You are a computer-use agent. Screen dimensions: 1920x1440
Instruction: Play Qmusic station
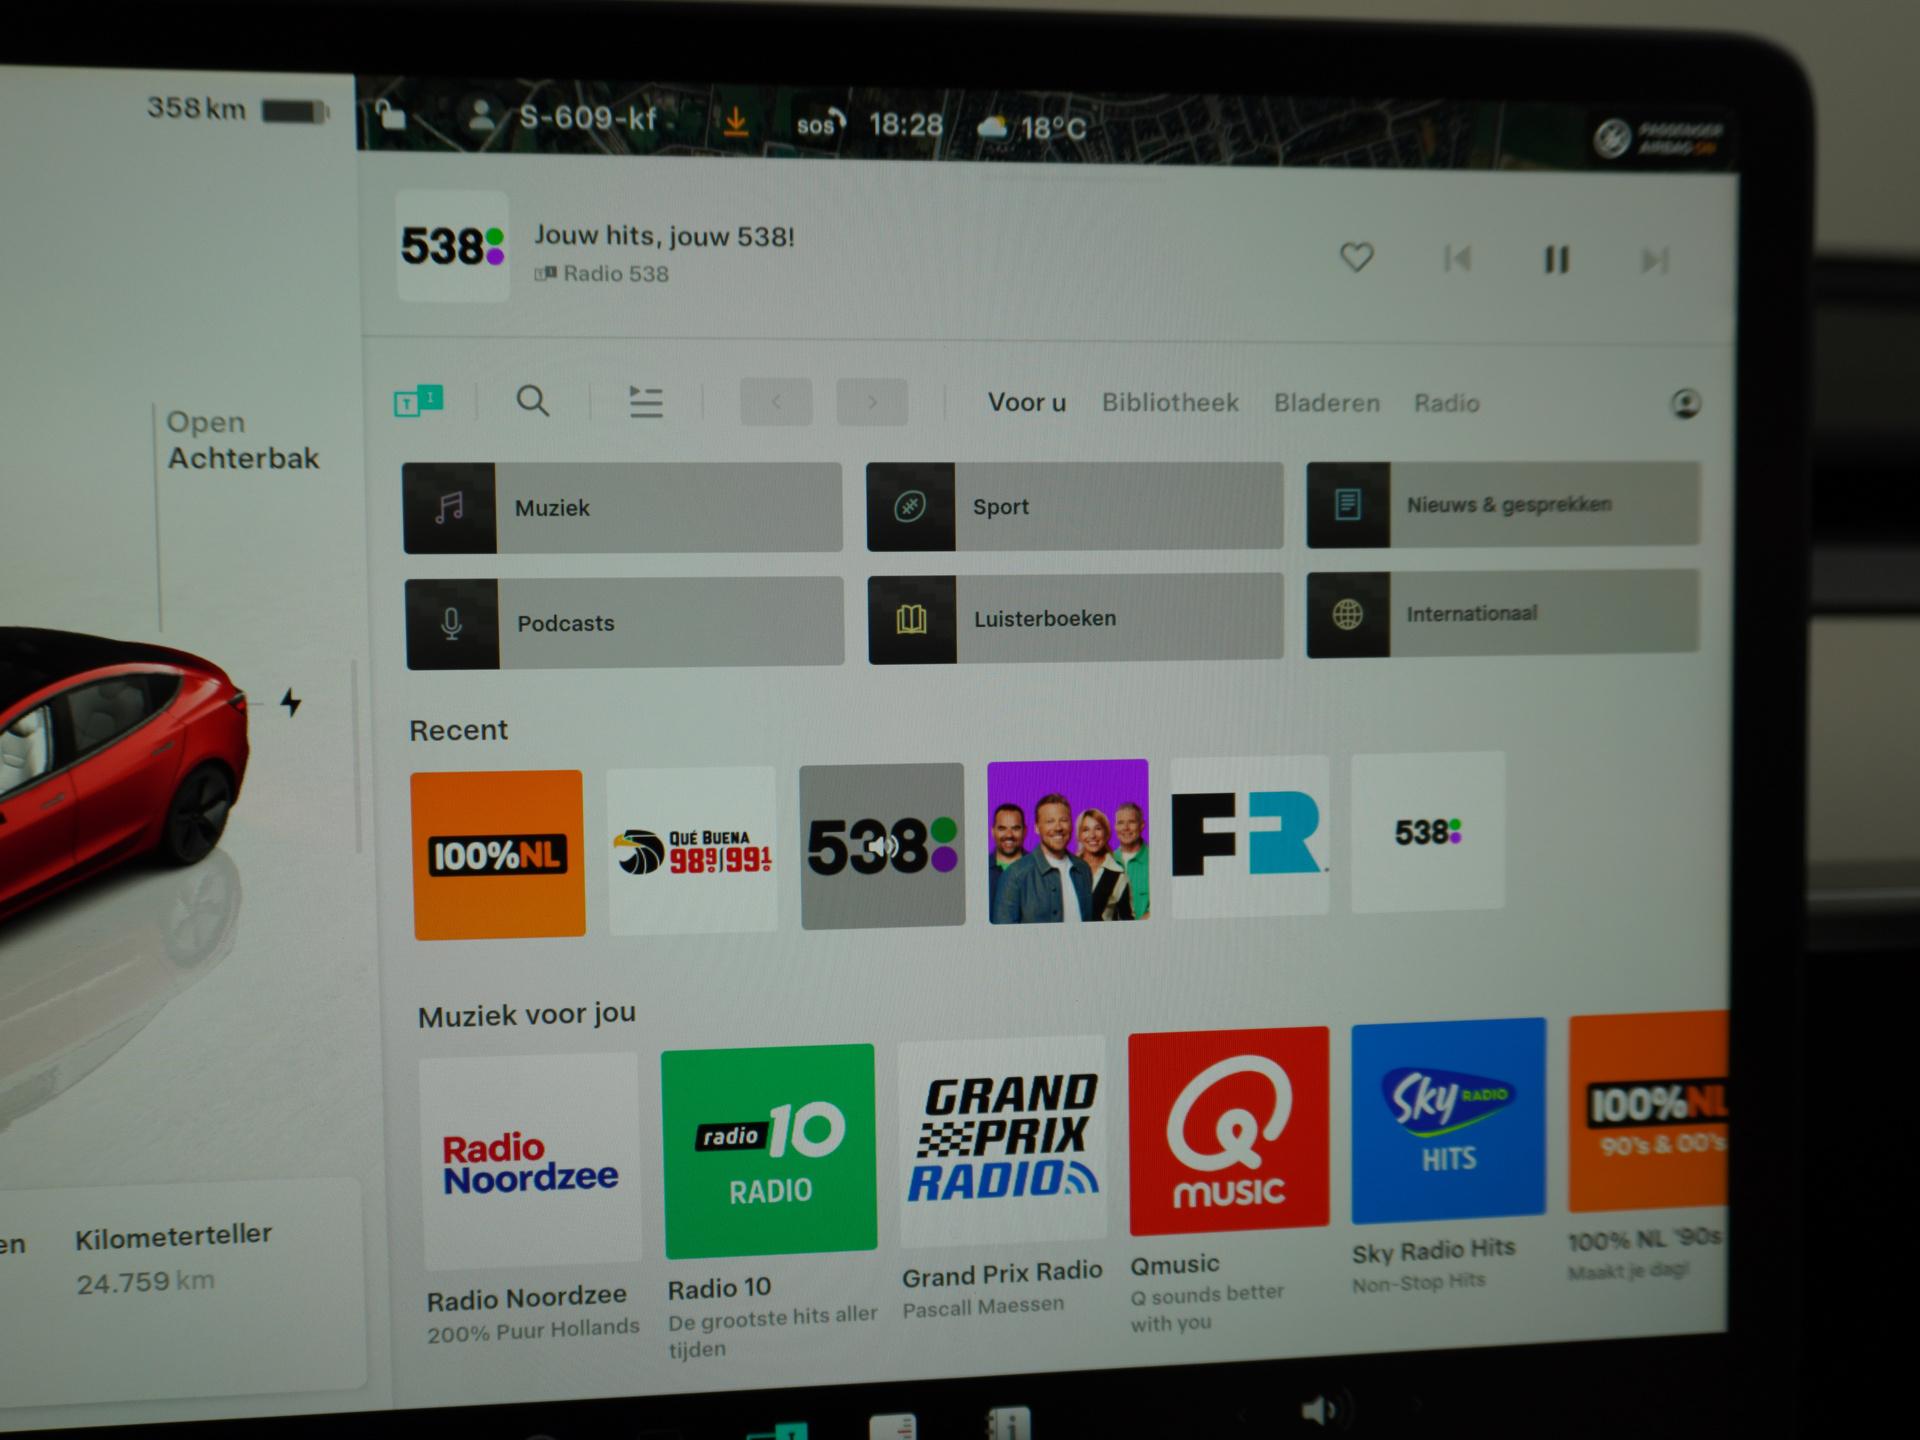1229,1131
